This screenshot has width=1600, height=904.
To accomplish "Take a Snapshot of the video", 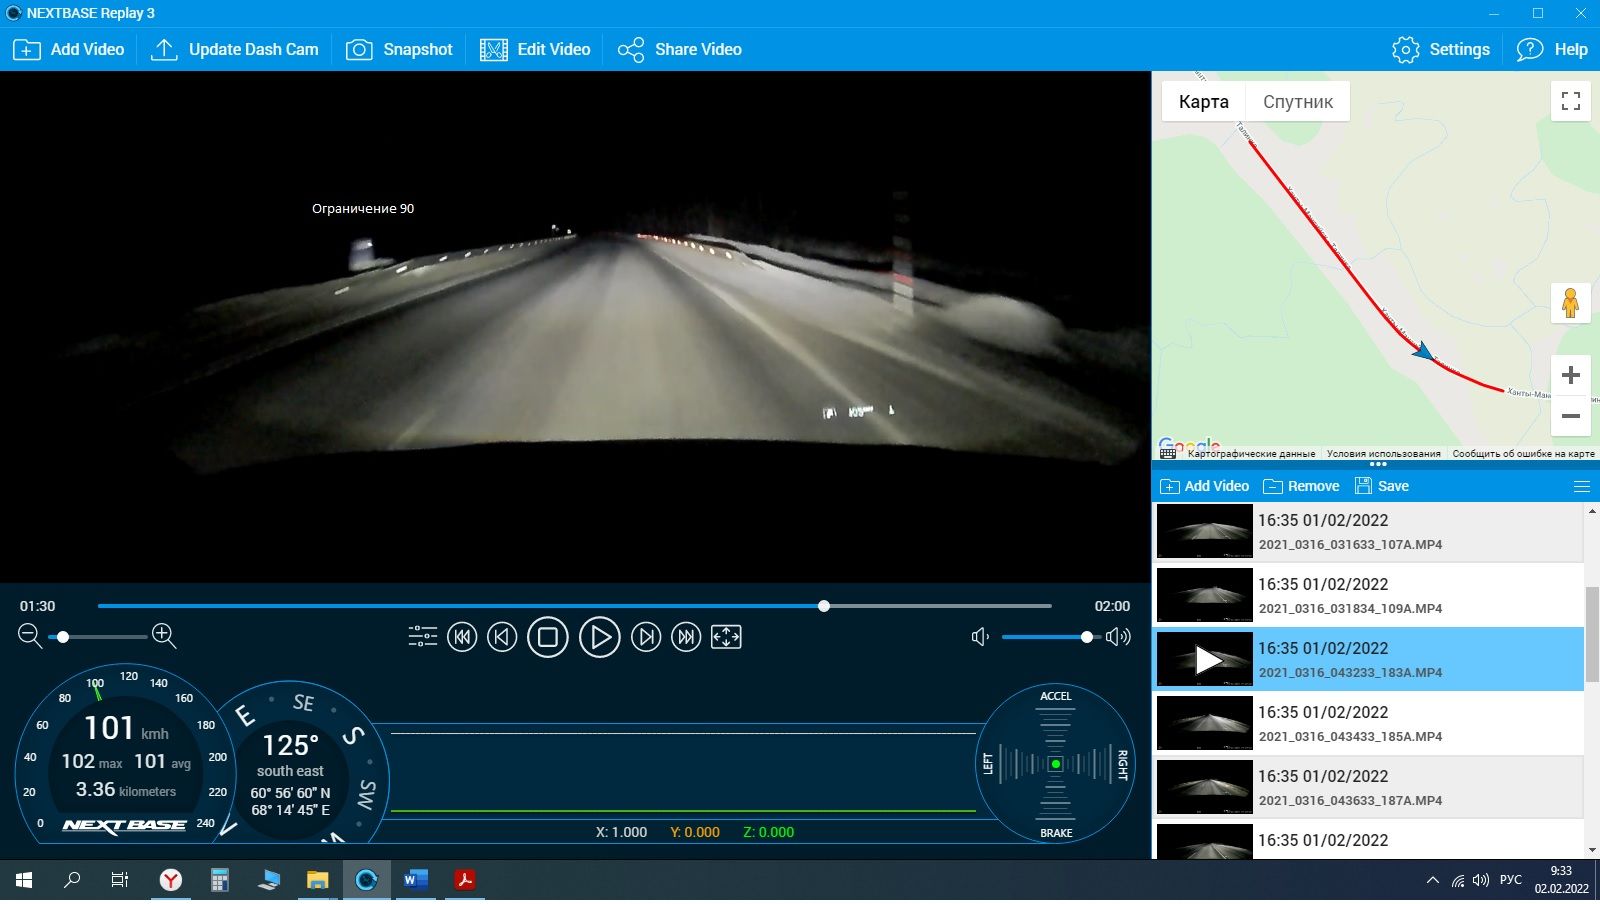I will click(x=399, y=49).
